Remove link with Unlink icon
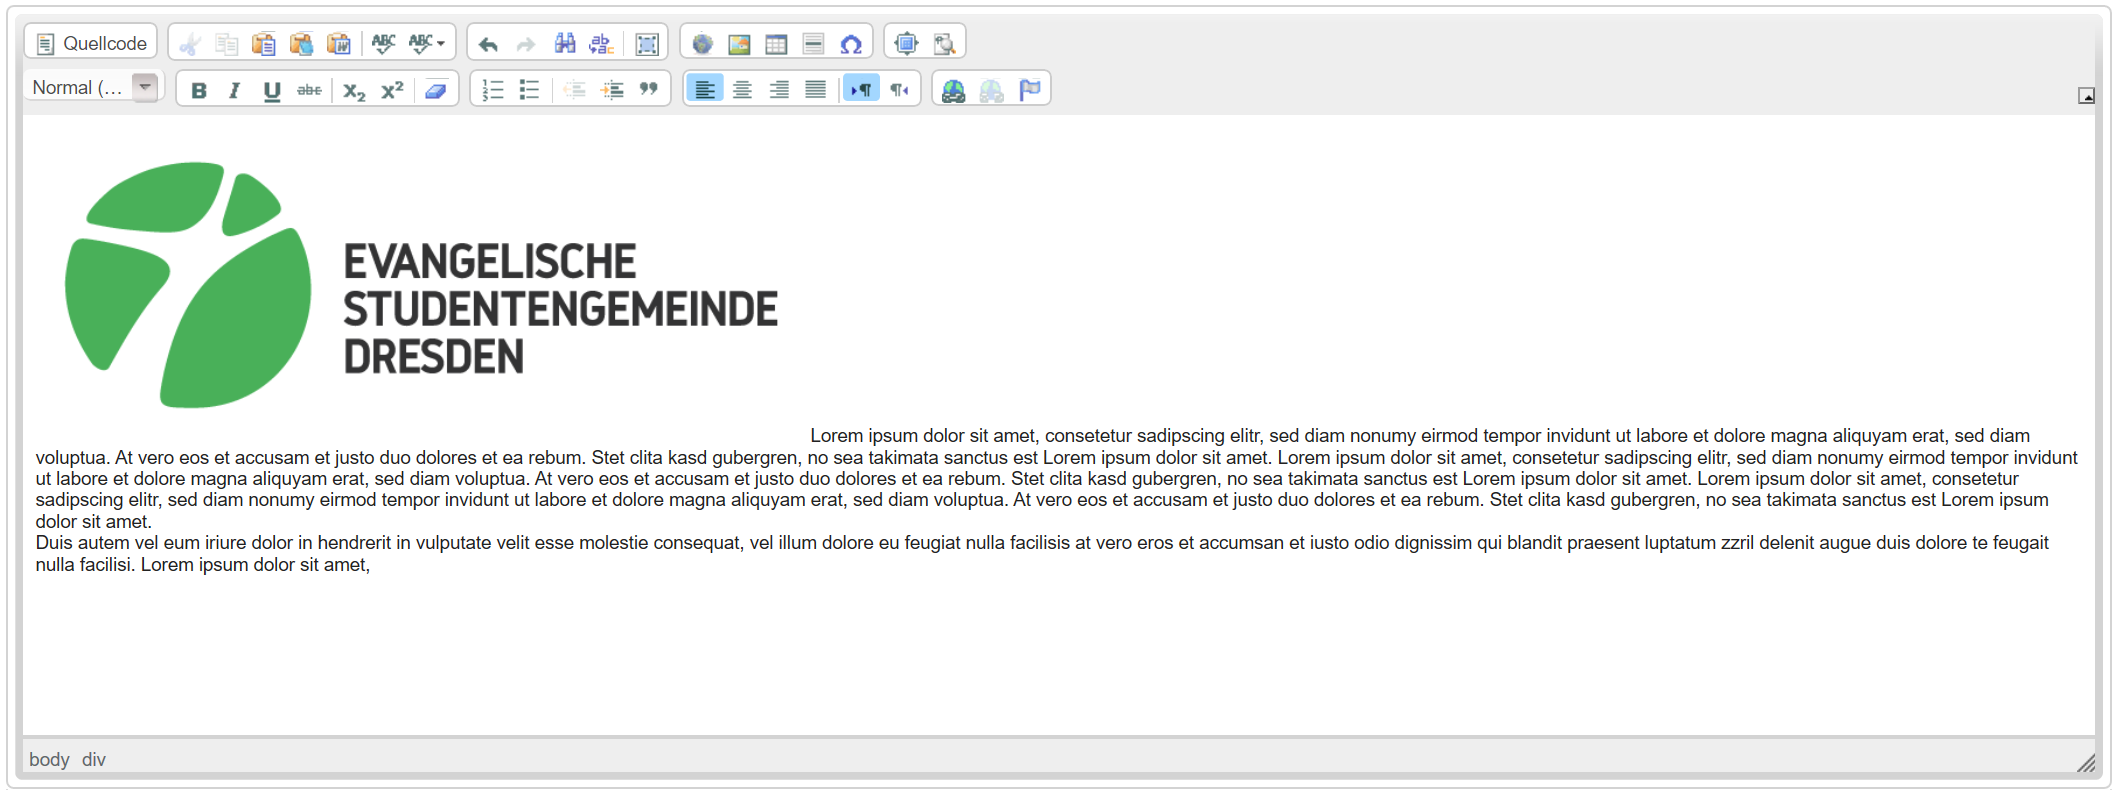2117x790 pixels. pyautogui.click(x=992, y=90)
